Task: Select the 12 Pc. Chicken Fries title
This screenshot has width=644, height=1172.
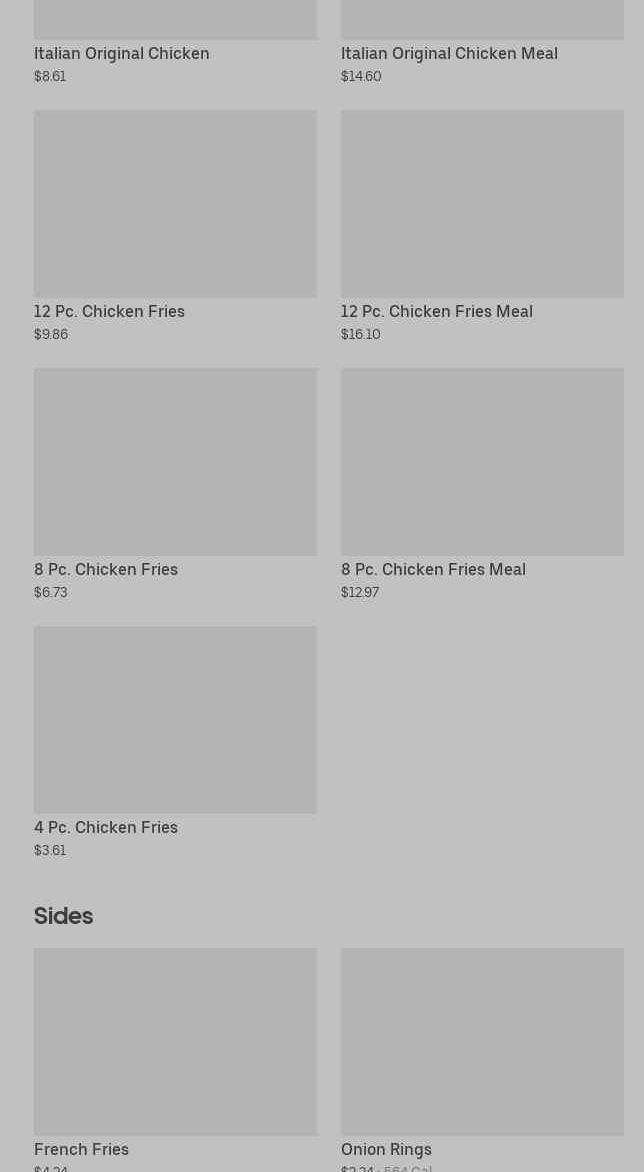Action: click(x=109, y=311)
